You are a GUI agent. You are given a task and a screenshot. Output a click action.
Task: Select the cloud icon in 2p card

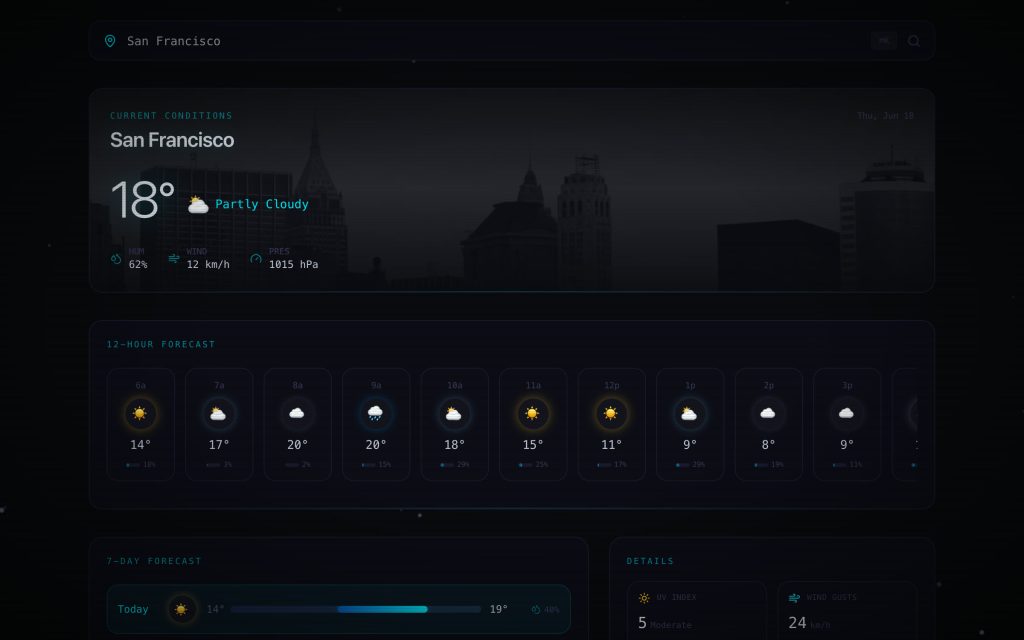coord(768,413)
